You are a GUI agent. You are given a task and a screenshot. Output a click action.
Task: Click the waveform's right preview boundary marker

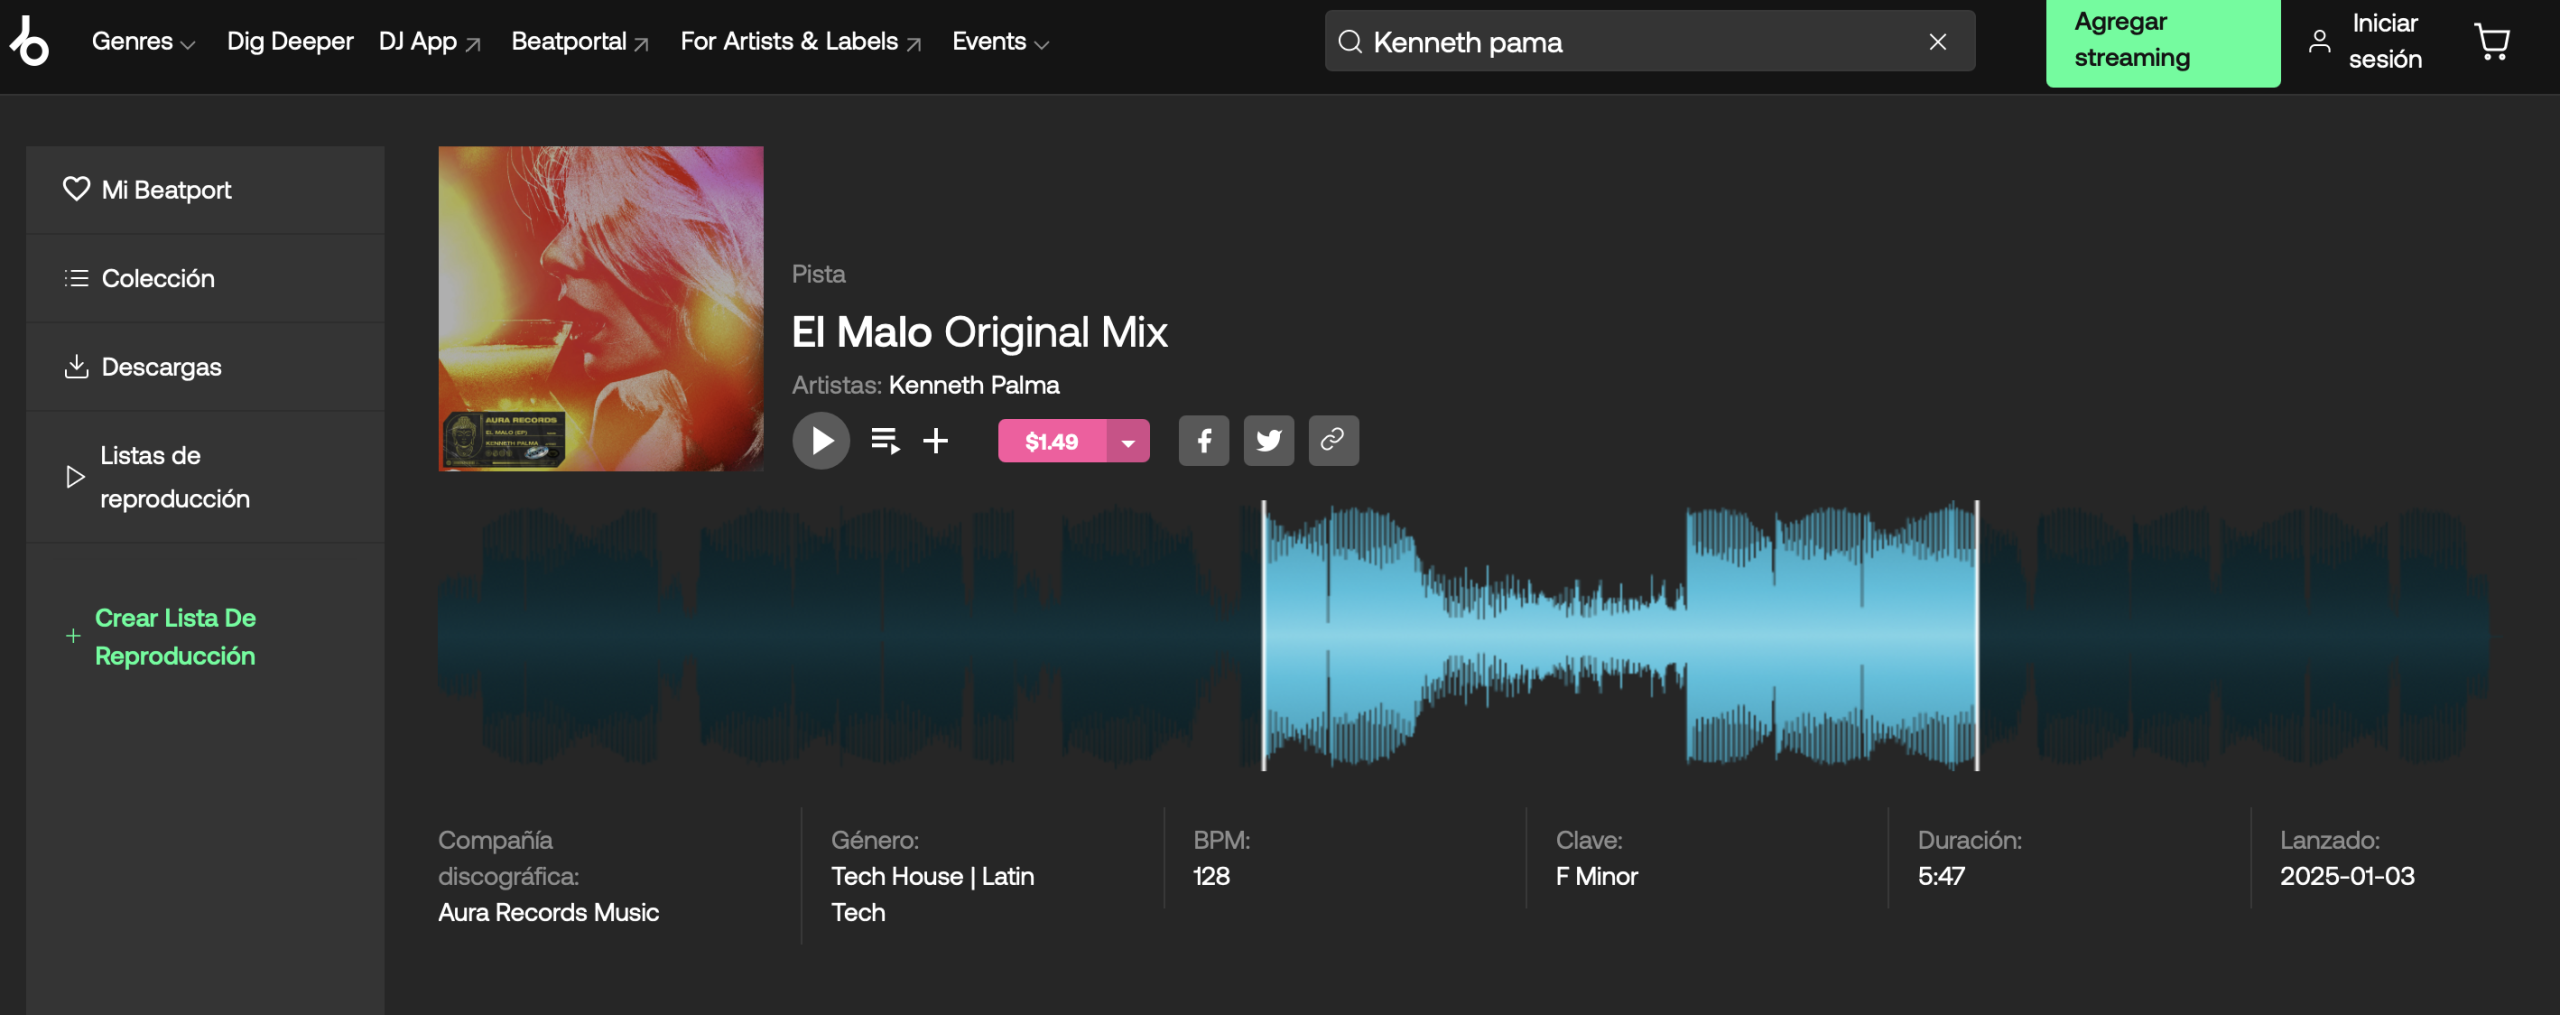click(1977, 636)
